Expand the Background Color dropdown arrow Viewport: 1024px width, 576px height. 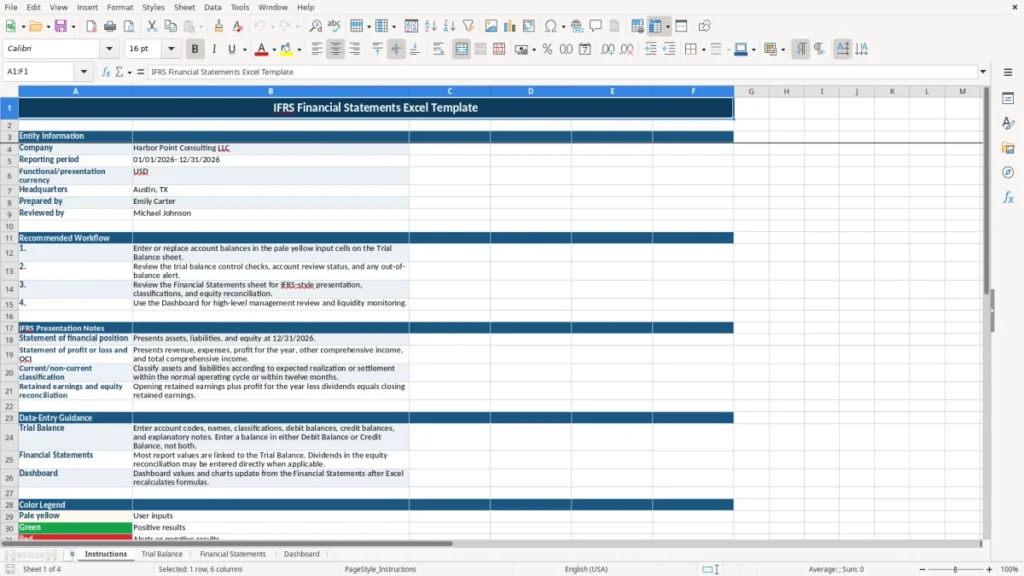(299, 50)
